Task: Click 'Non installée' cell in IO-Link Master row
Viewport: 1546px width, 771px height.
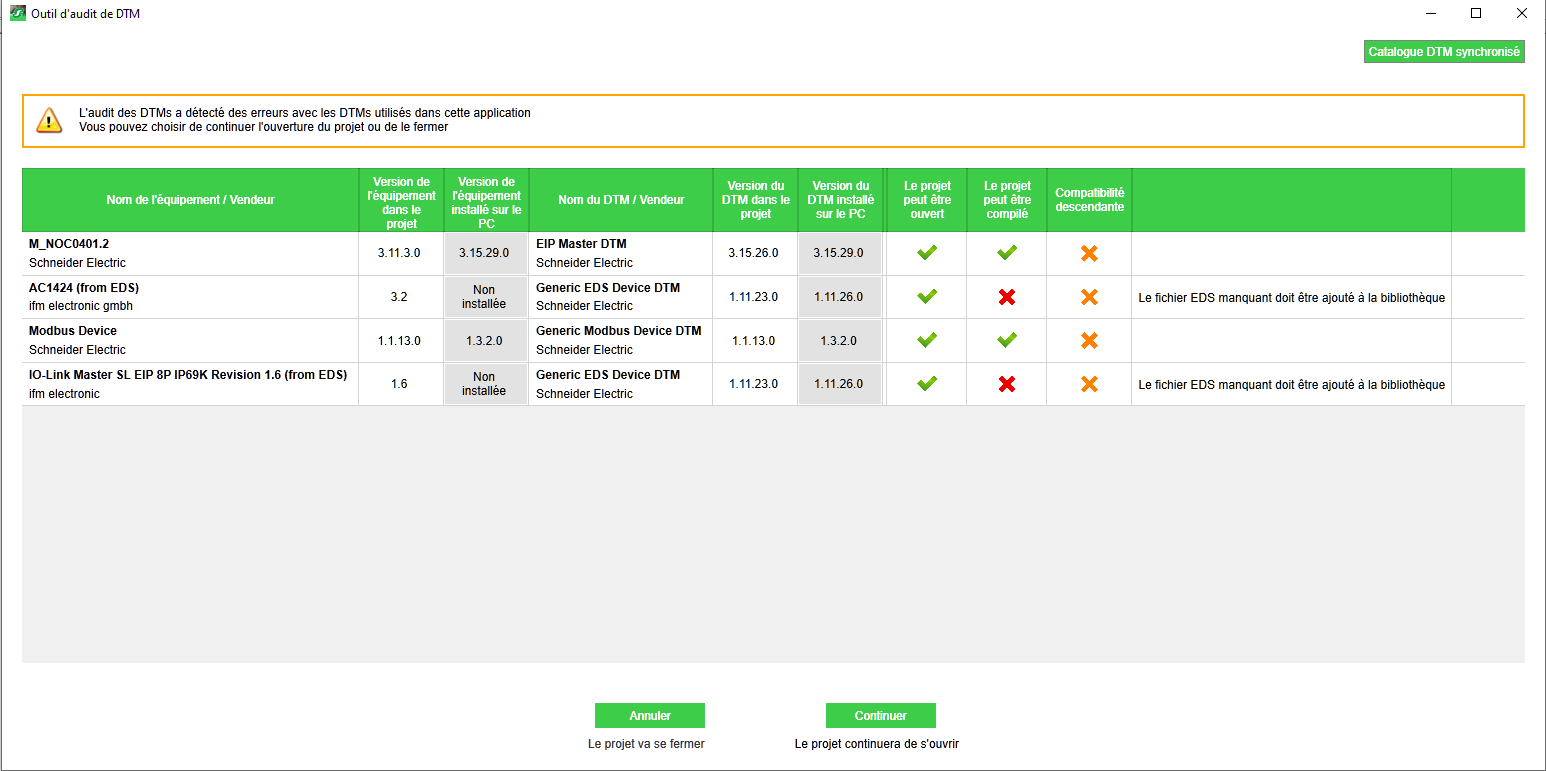Action: [484, 384]
